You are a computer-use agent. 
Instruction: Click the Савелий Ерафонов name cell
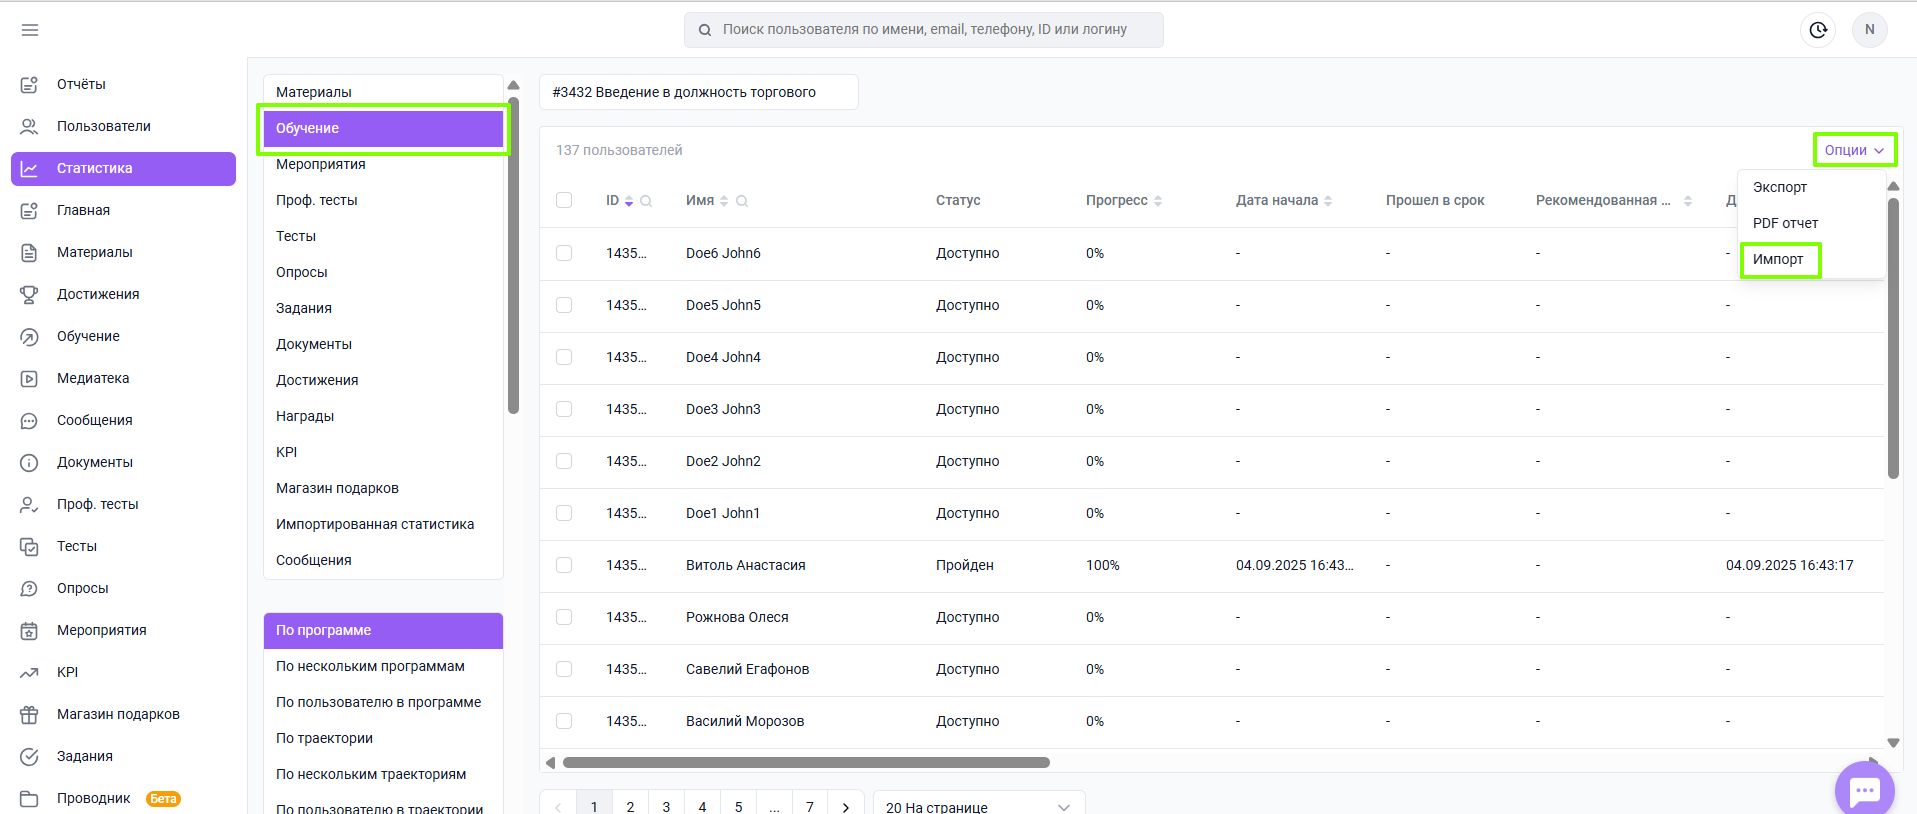748,669
